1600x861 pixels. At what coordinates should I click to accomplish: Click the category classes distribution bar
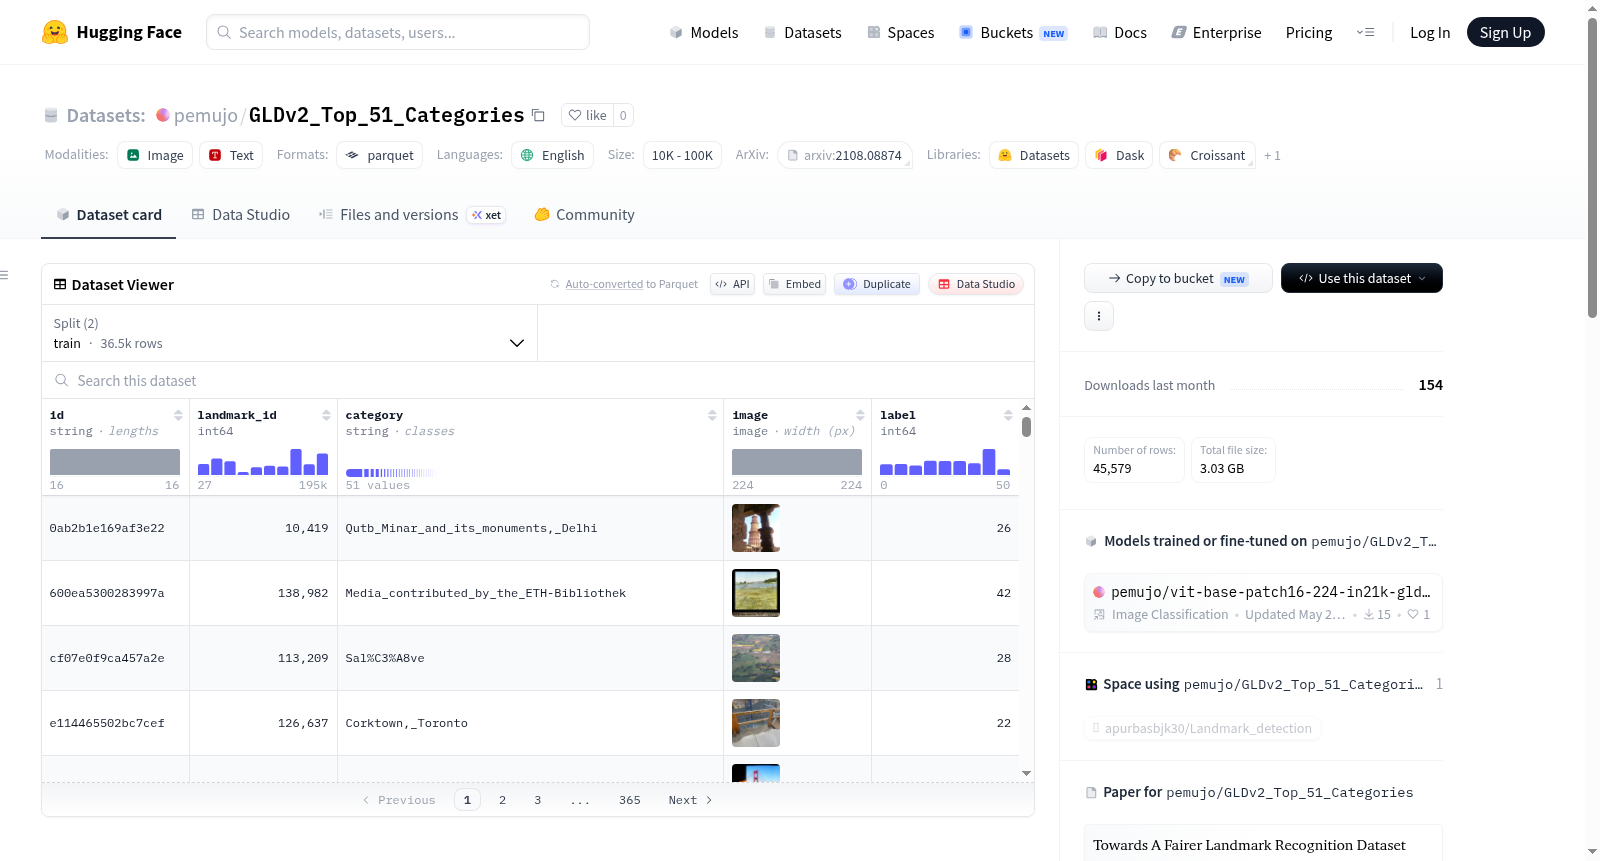pyautogui.click(x=390, y=472)
